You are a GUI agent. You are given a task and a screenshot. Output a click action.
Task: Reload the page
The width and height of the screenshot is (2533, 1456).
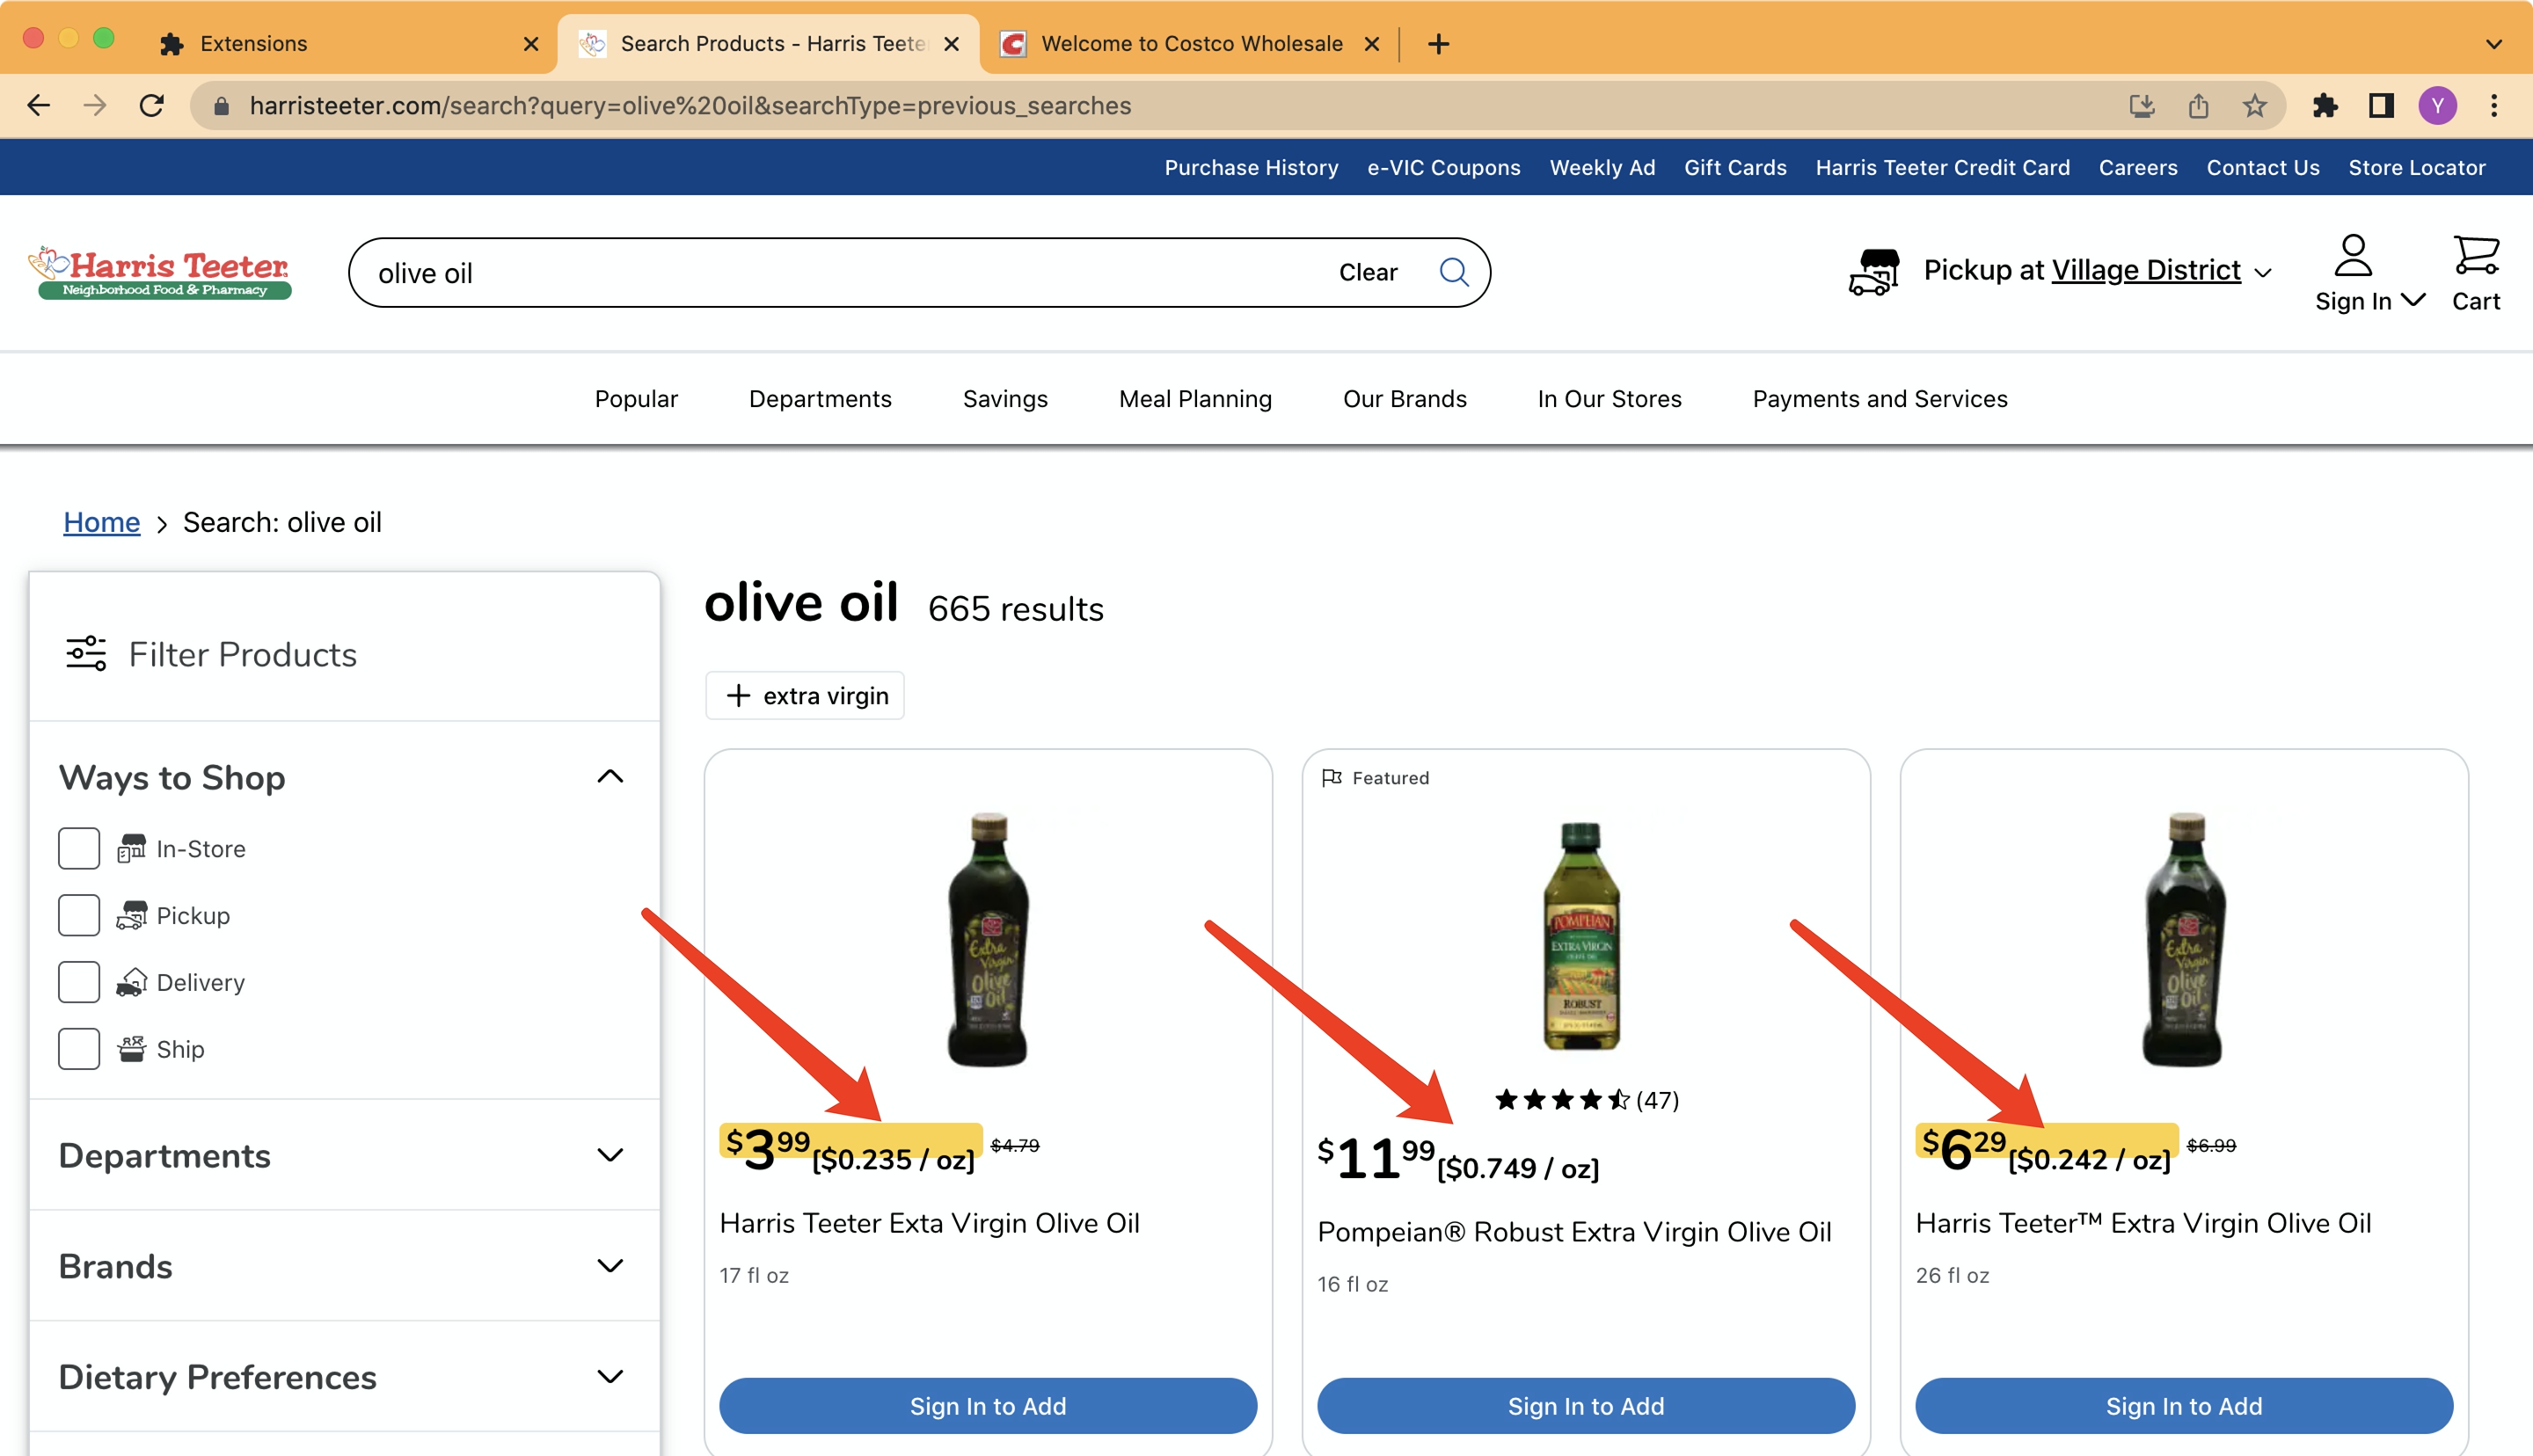[x=151, y=105]
